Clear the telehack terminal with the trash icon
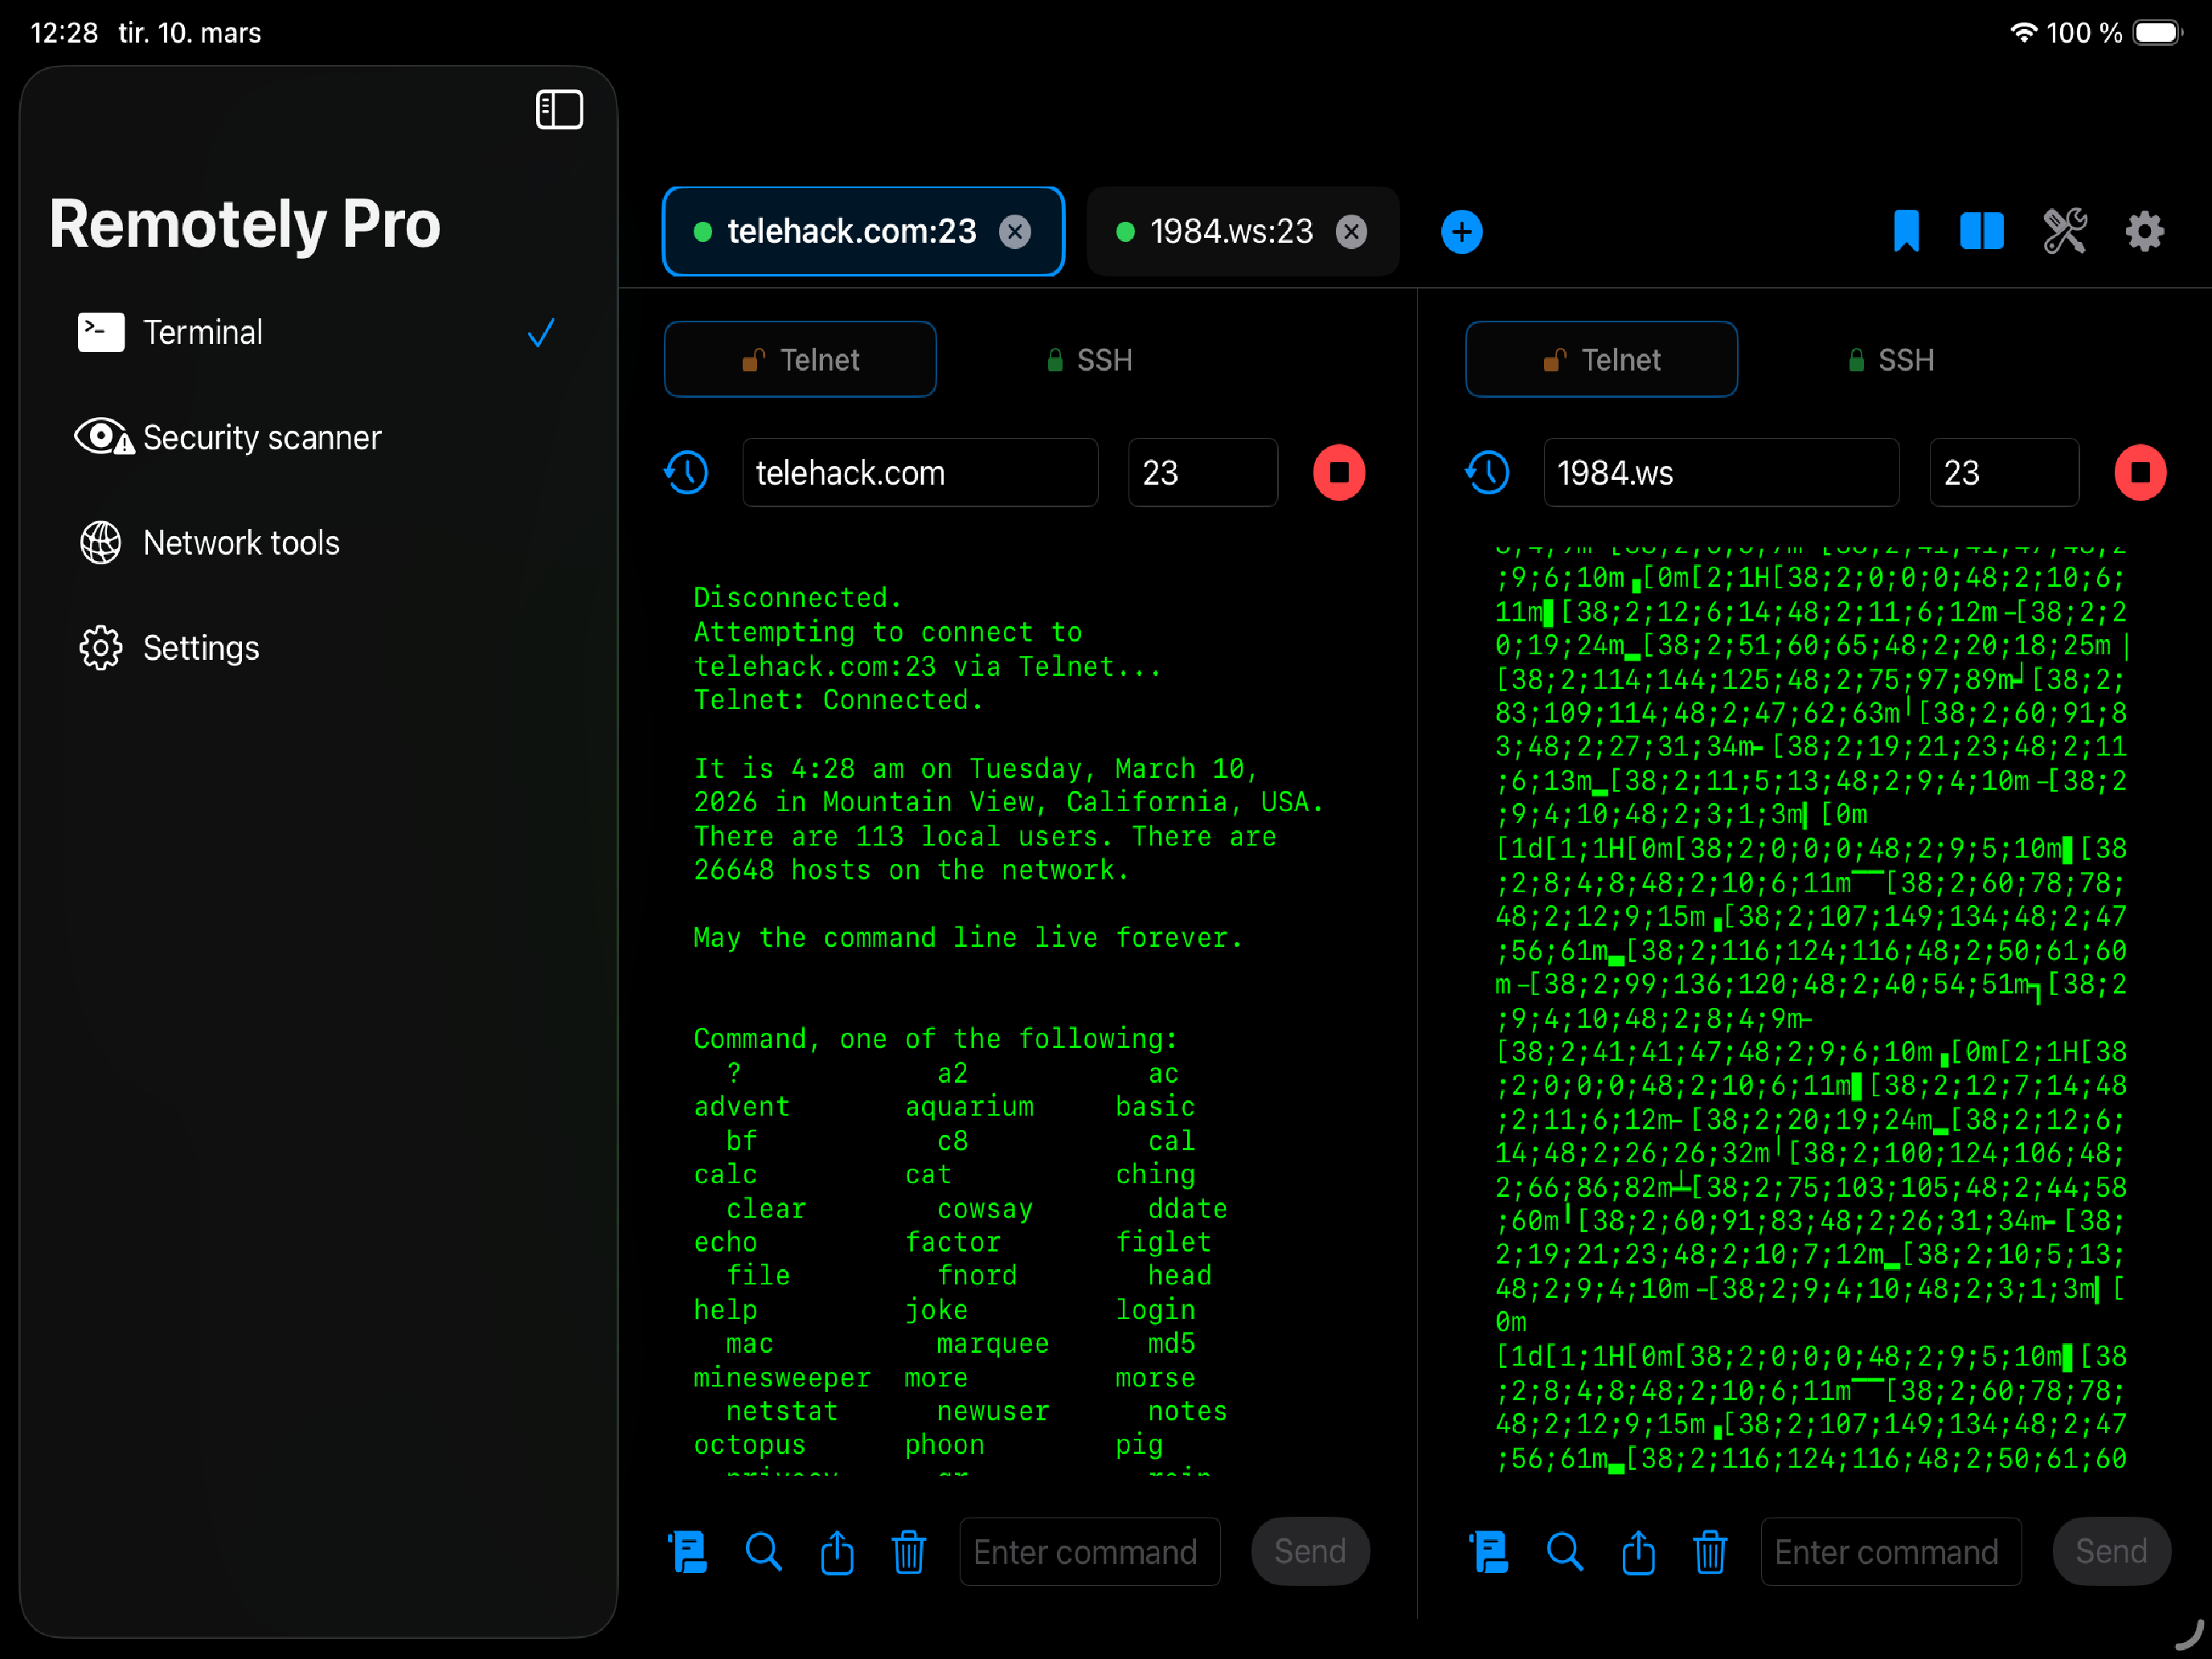2212x1659 pixels. (909, 1552)
